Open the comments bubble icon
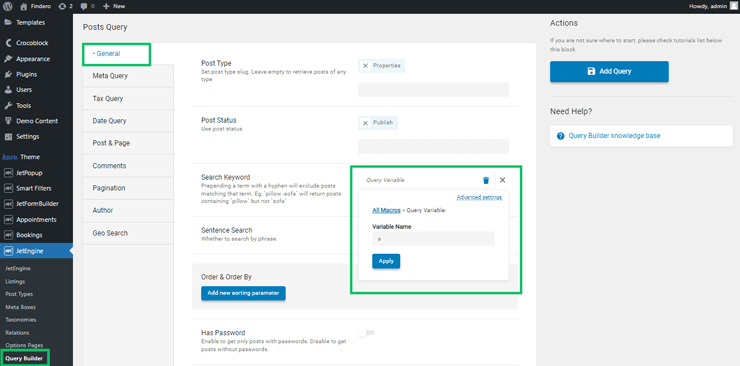The height and width of the screenshot is (366, 740). coord(84,6)
